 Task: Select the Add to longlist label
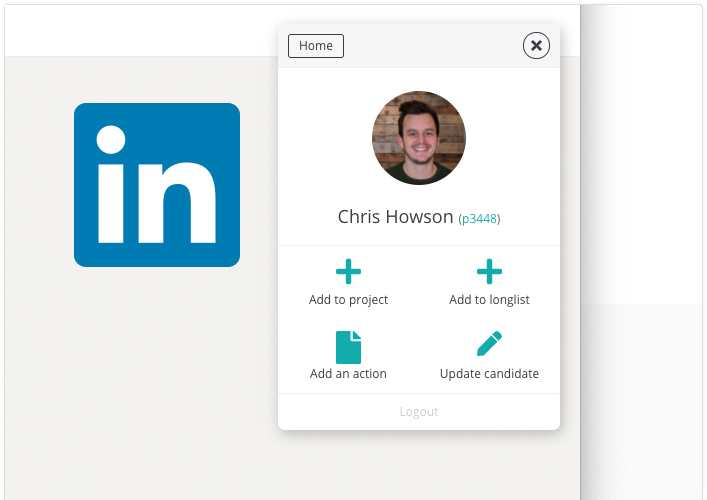tap(489, 300)
